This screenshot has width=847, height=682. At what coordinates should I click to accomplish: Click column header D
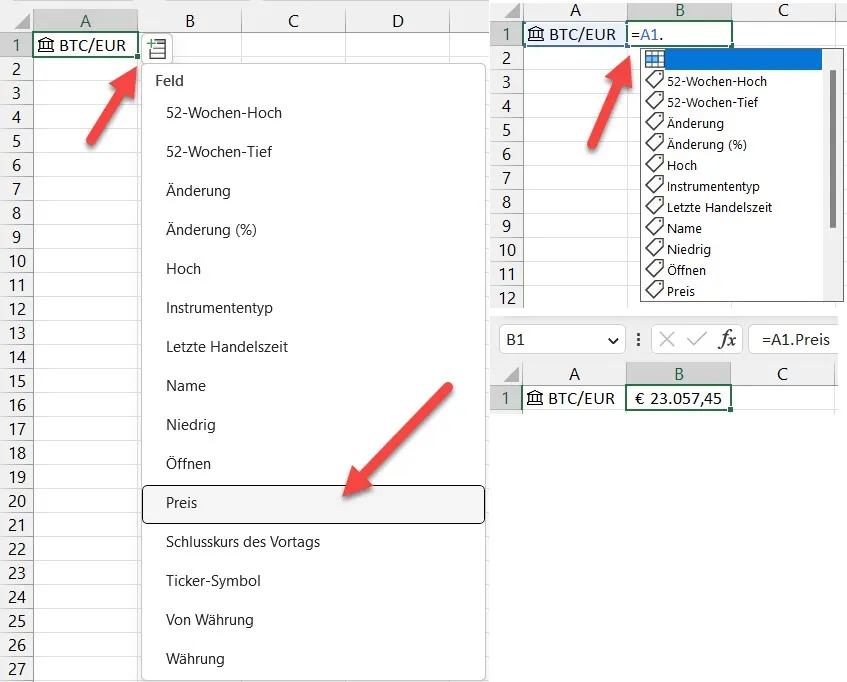tap(397, 21)
